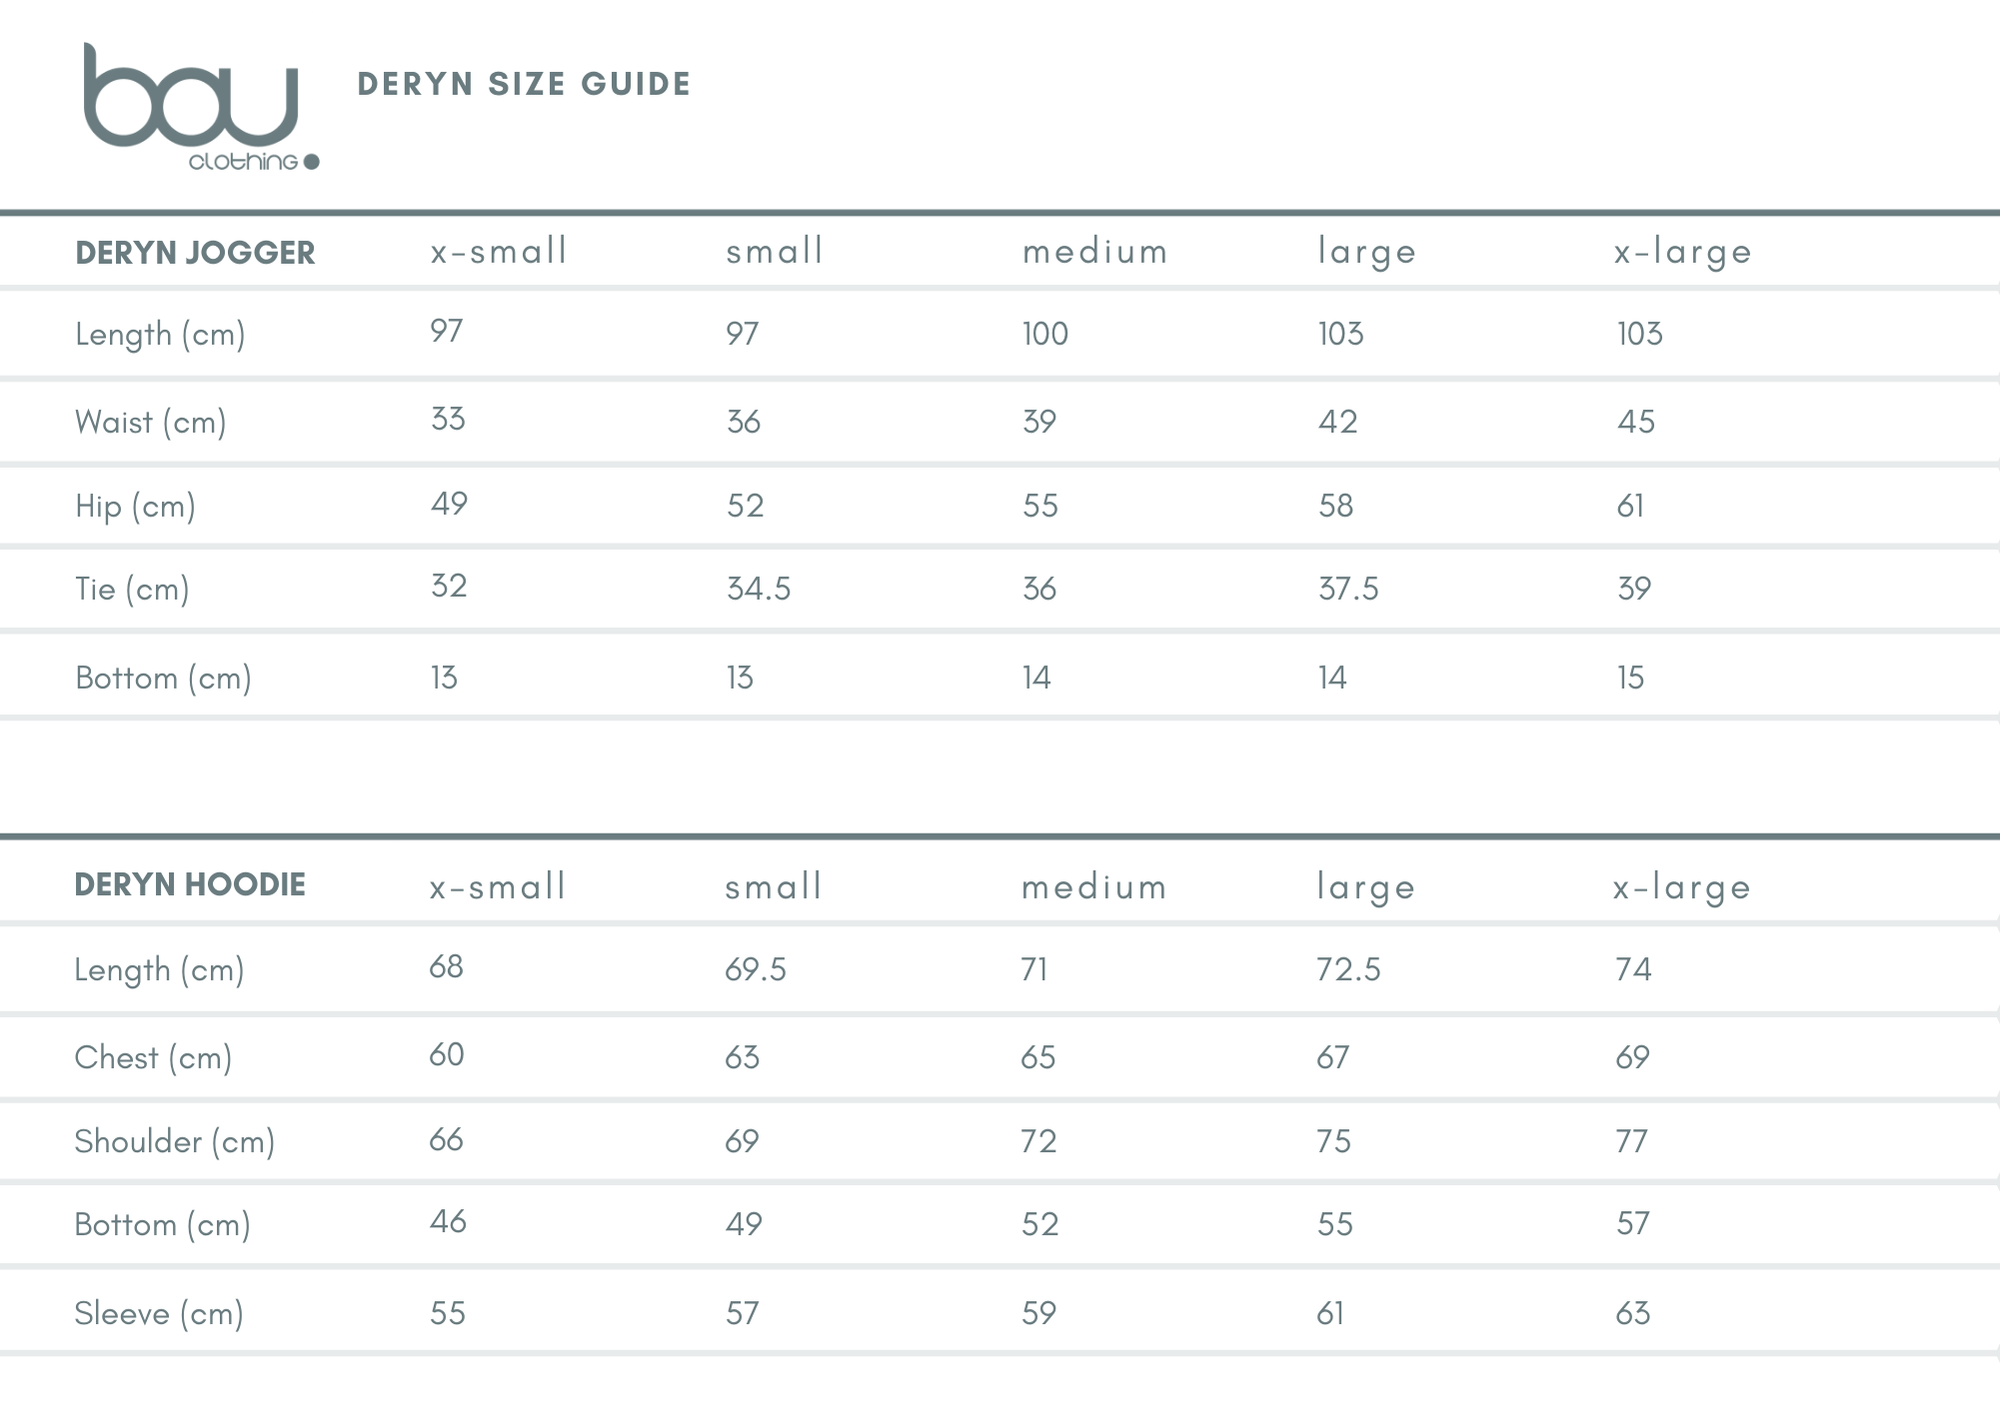This screenshot has width=2000, height=1428.
Task: Click the x-large waist value 45
Action: point(1636,422)
